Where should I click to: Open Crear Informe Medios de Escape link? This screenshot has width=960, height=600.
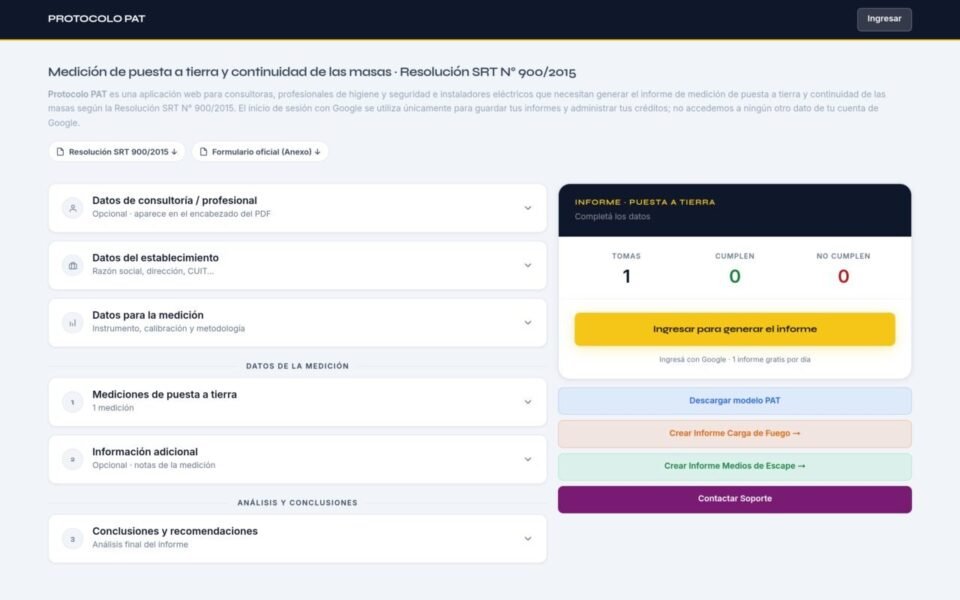735,467
